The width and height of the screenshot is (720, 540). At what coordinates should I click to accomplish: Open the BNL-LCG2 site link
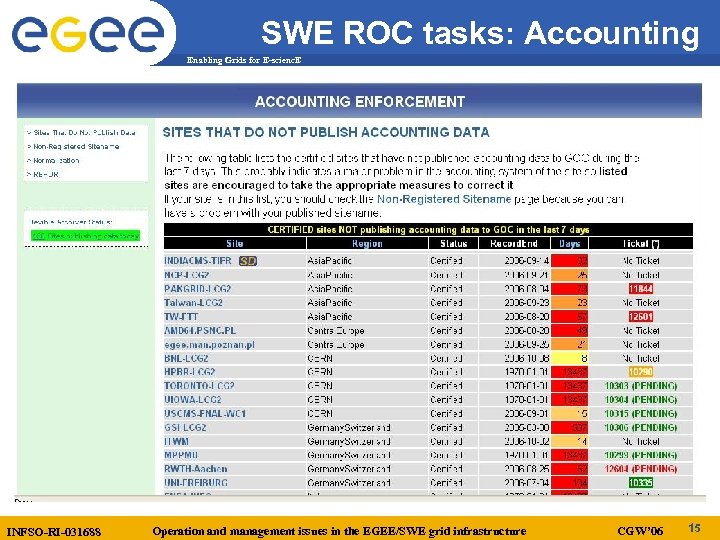pyautogui.click(x=186, y=358)
